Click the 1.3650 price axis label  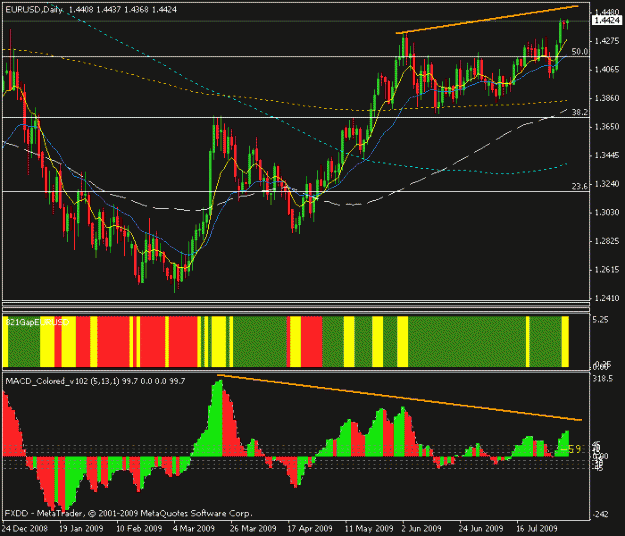pos(607,127)
